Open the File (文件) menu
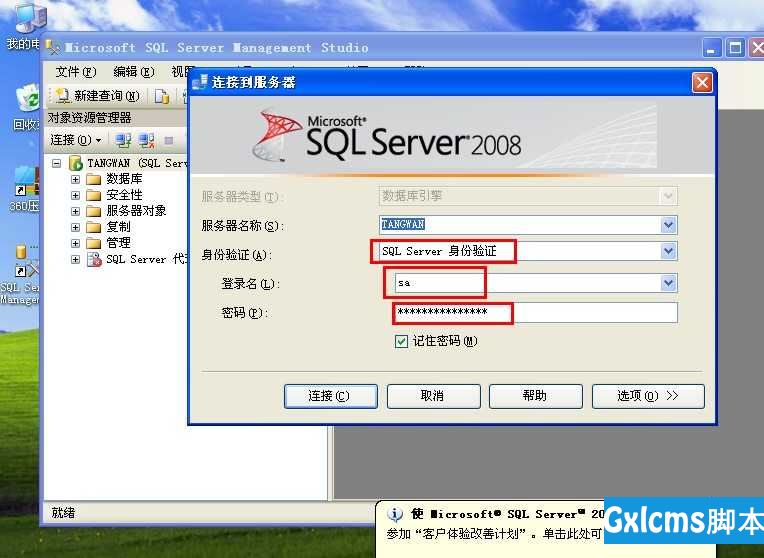Screen dimensions: 764x558 [x=76, y=72]
